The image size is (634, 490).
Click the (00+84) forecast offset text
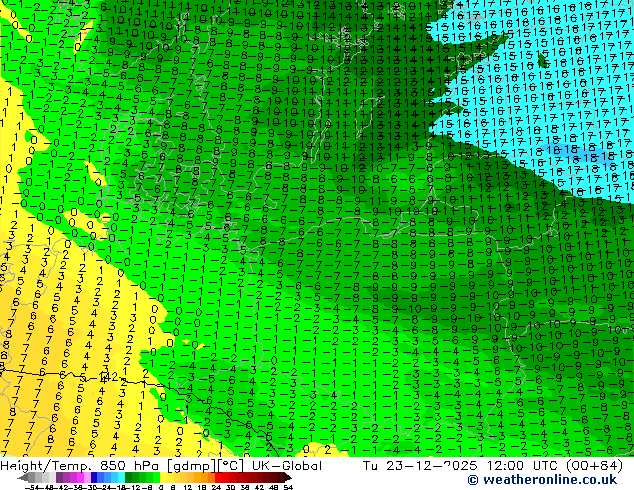coord(593,466)
